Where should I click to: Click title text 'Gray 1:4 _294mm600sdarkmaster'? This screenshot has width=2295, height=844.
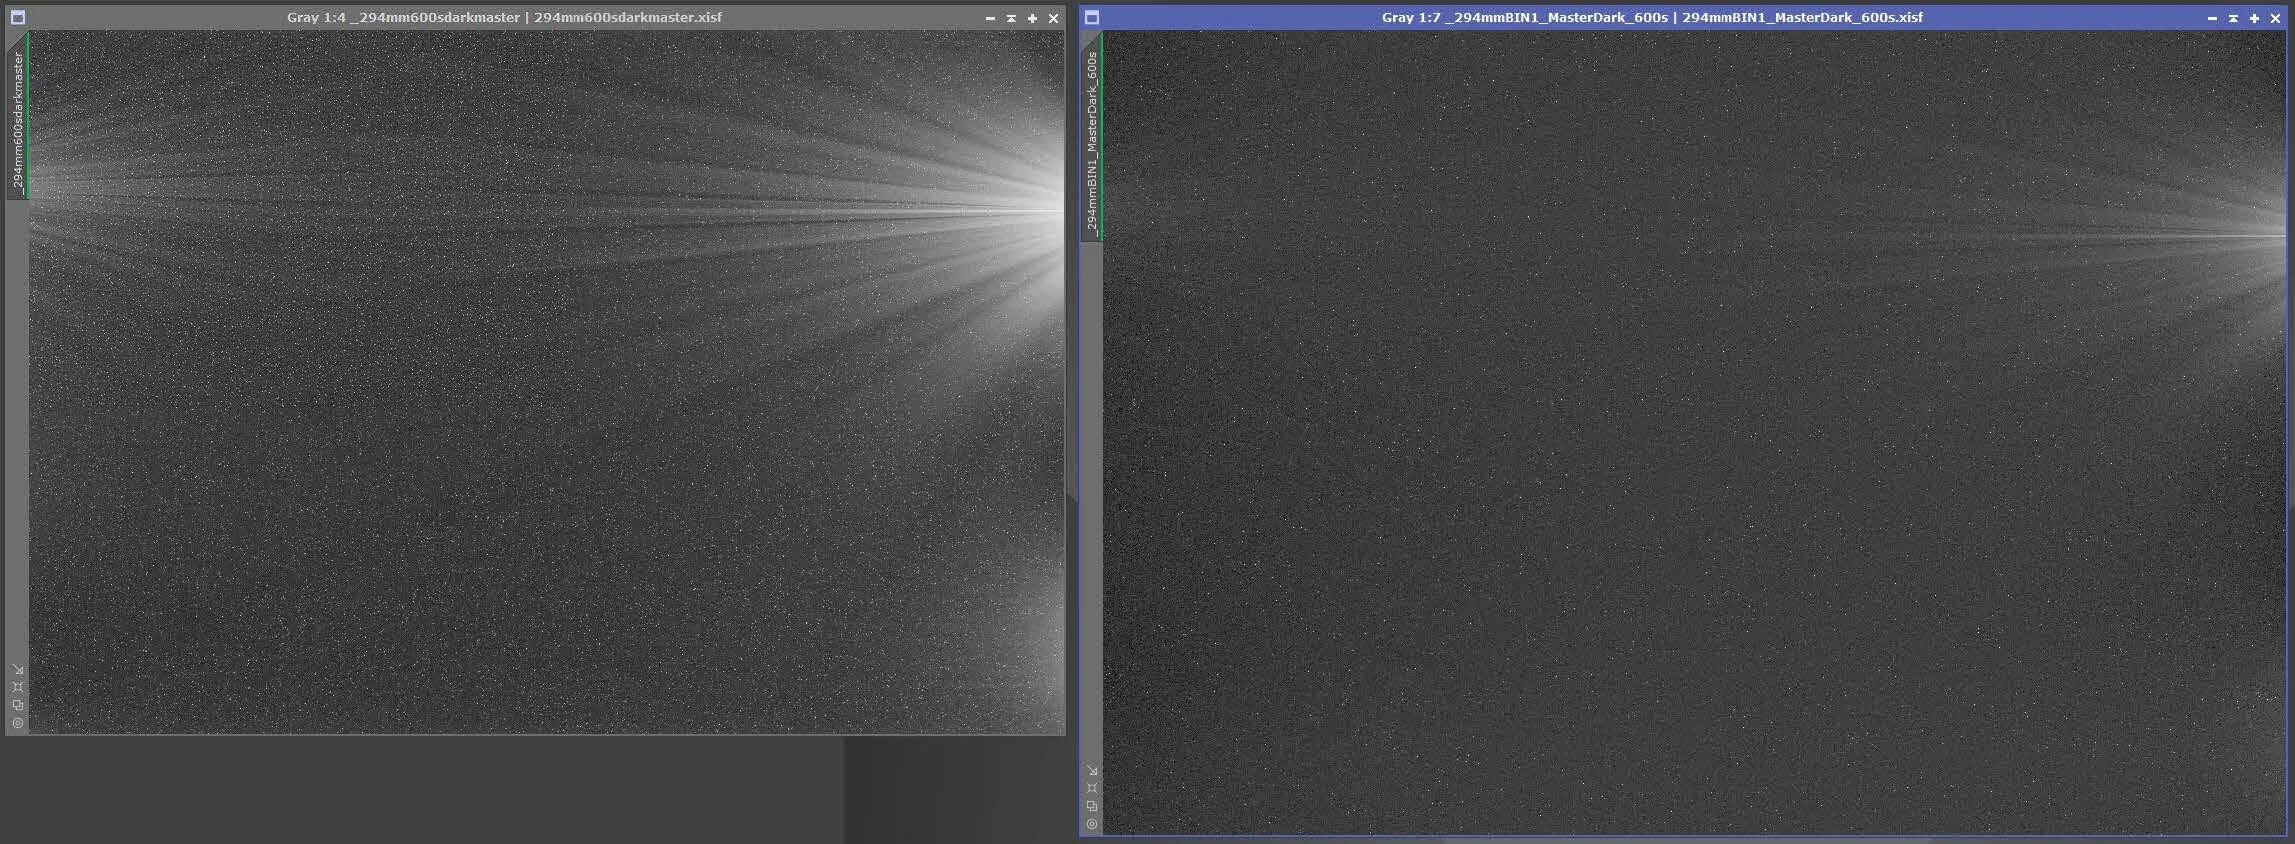coord(402,17)
